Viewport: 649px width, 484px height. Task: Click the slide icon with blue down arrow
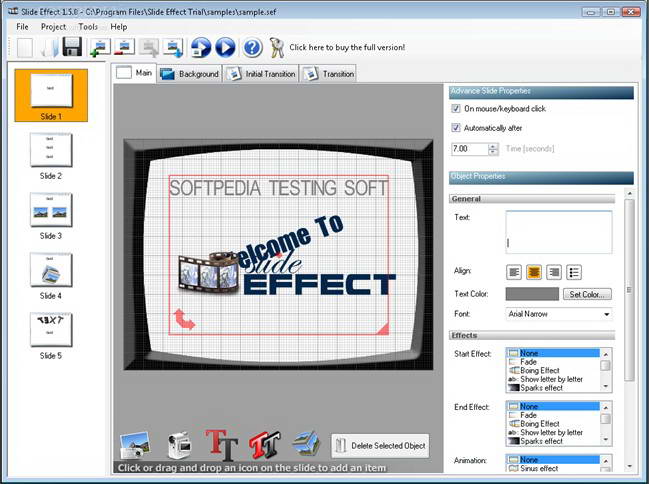[173, 47]
